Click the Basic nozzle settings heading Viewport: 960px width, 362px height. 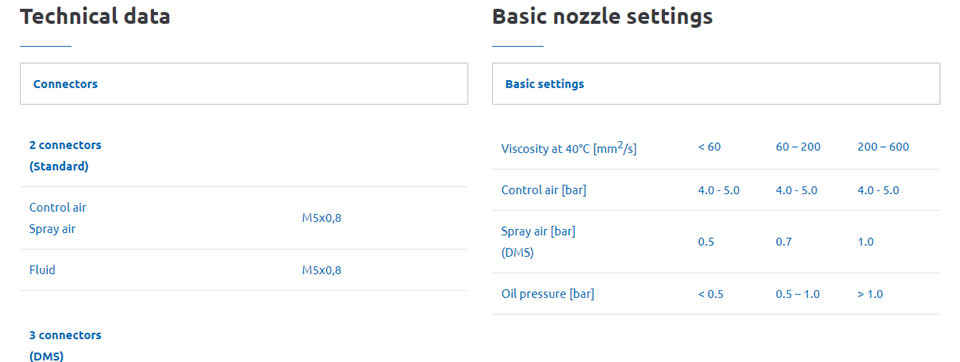[602, 17]
